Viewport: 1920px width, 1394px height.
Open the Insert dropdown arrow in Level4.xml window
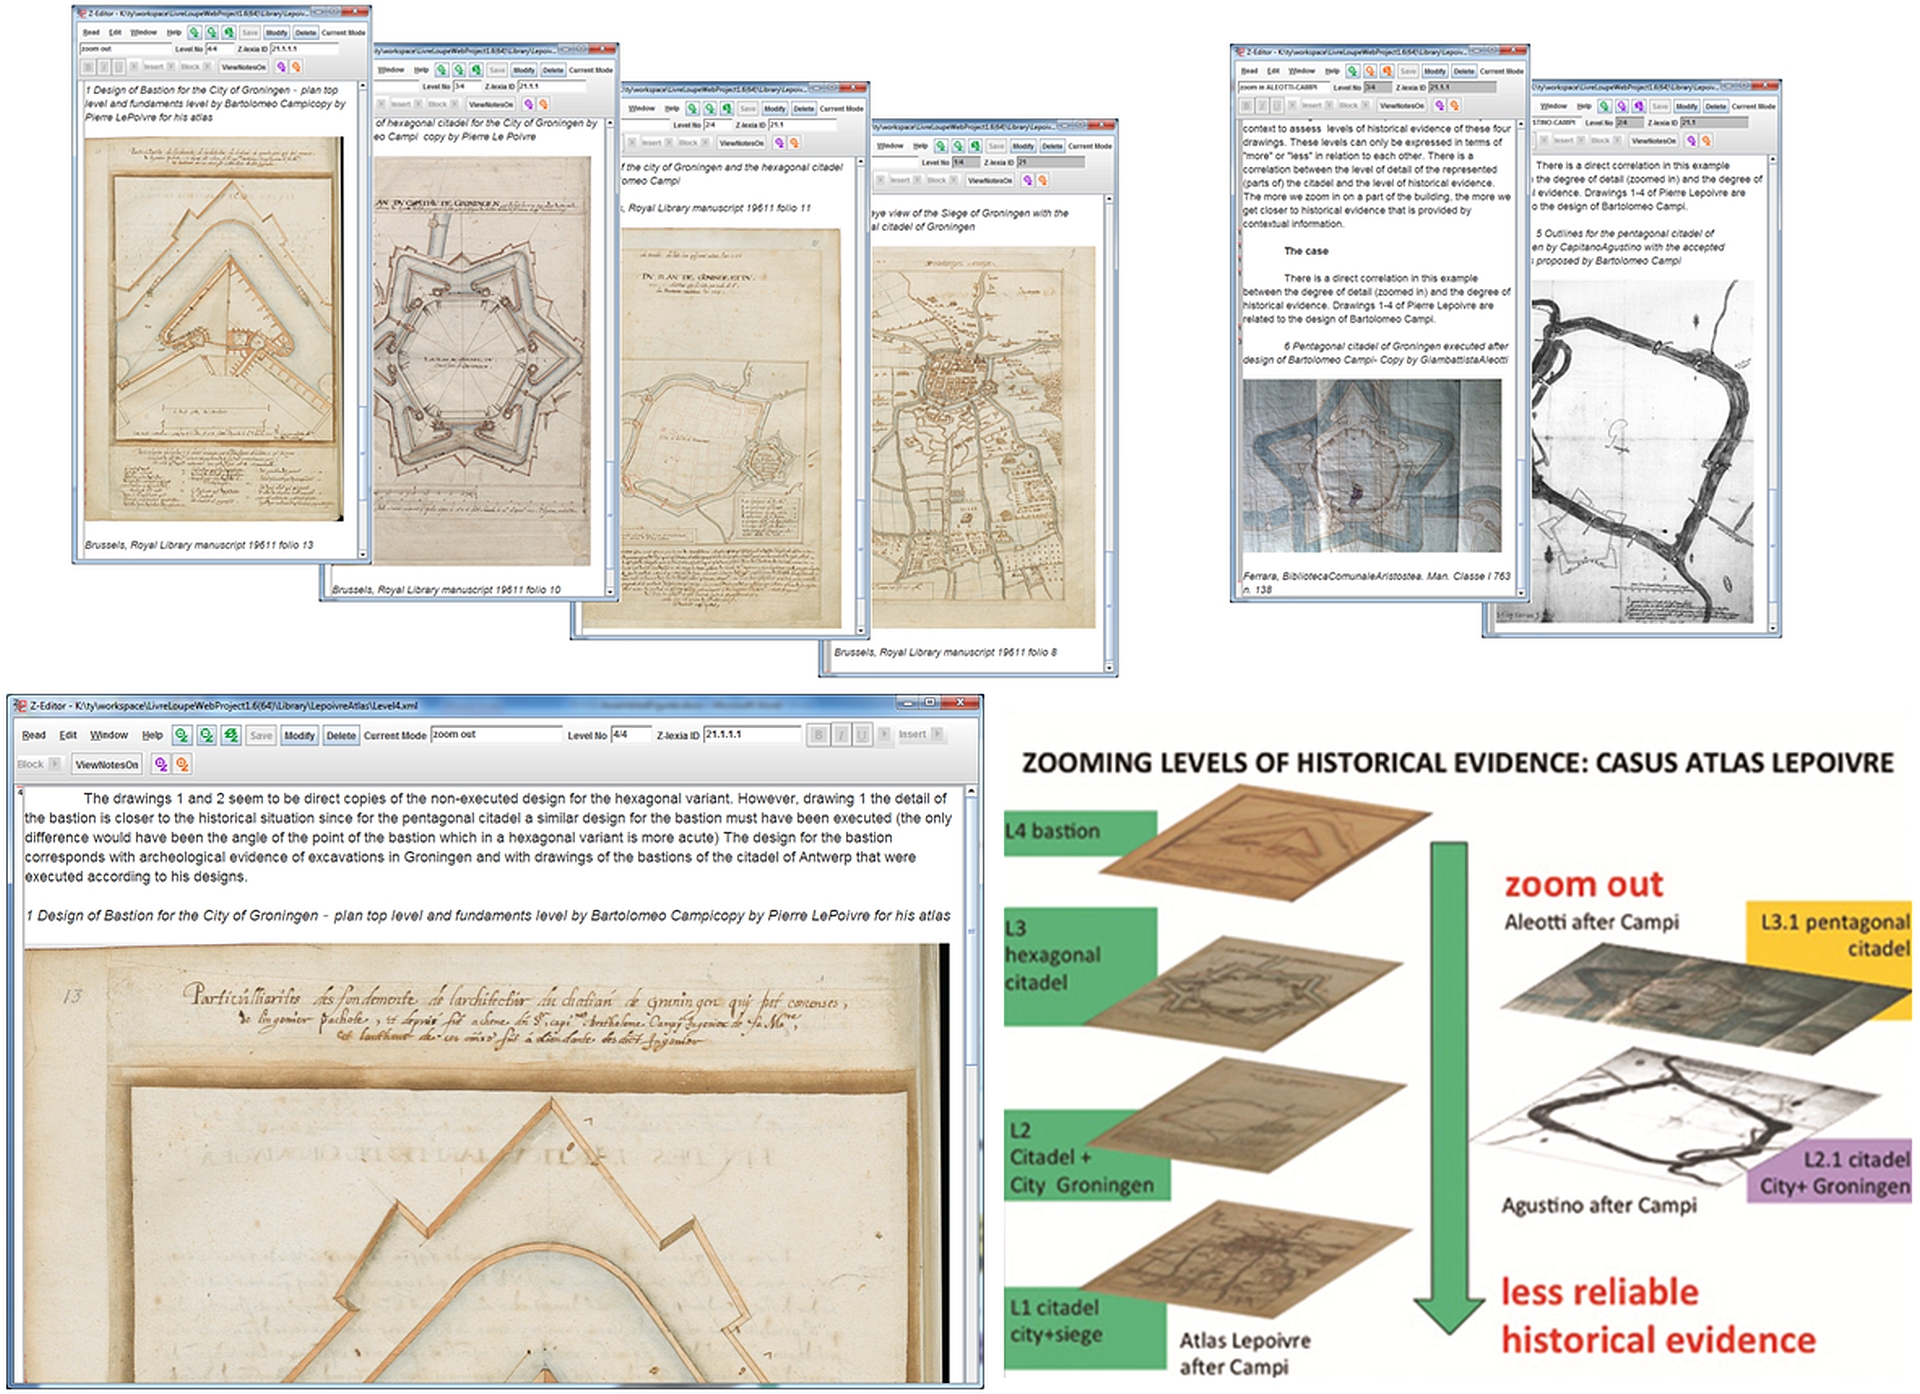coord(937,734)
